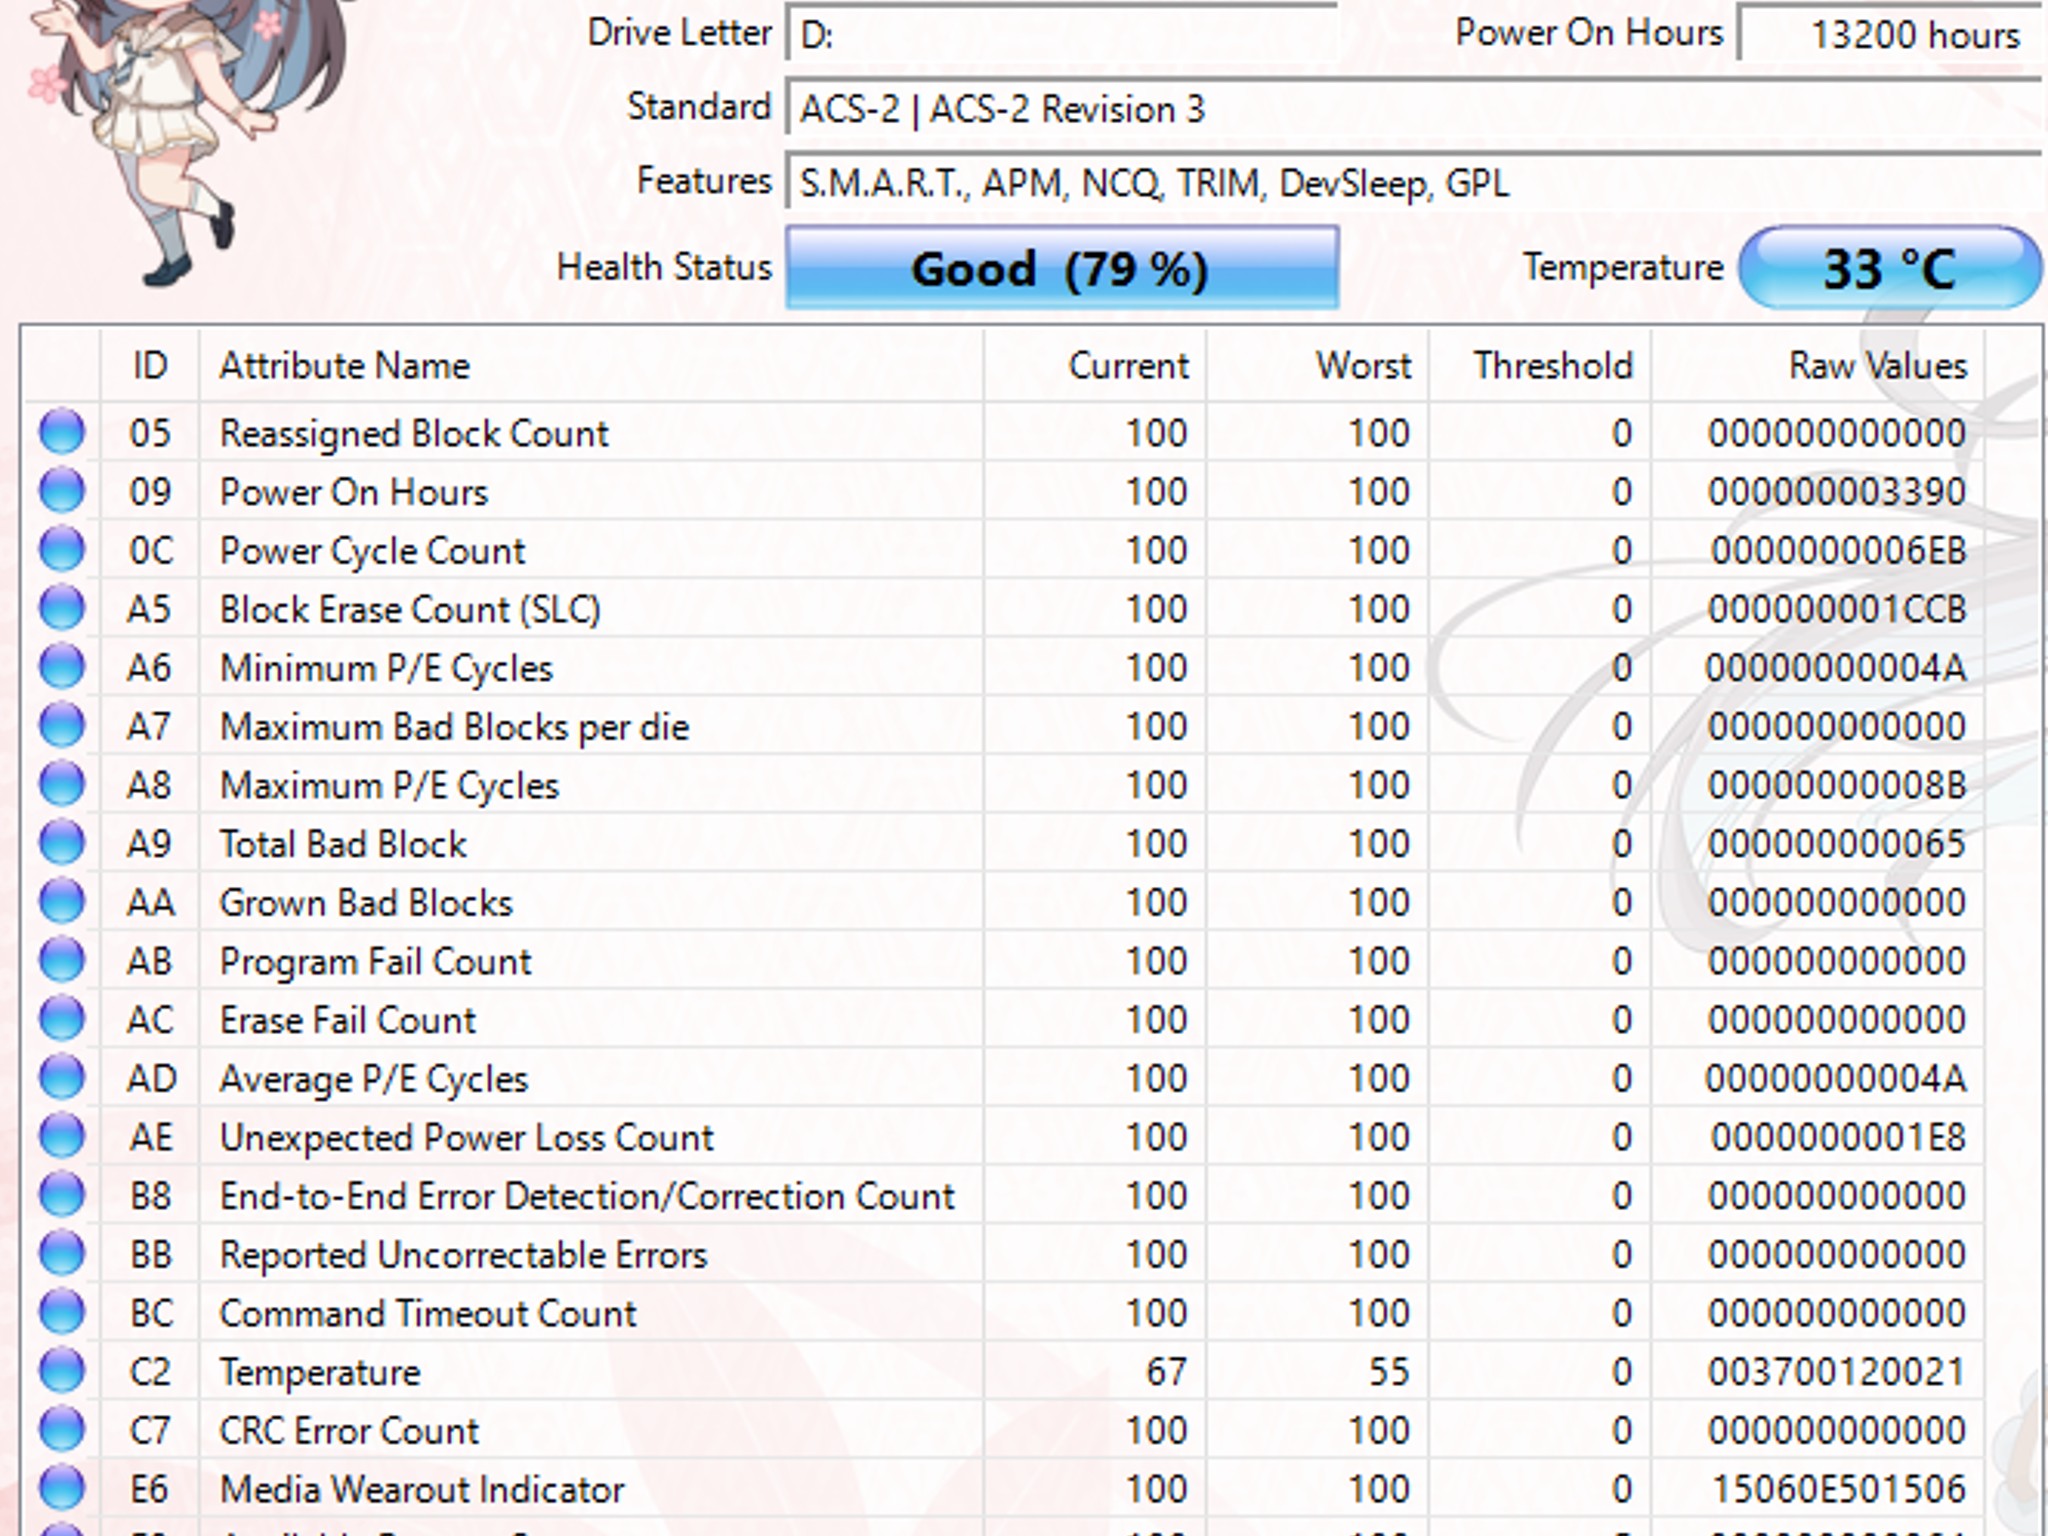Click raw value 0000000006EB
Screen dimensions: 2048x1536
(1839, 551)
